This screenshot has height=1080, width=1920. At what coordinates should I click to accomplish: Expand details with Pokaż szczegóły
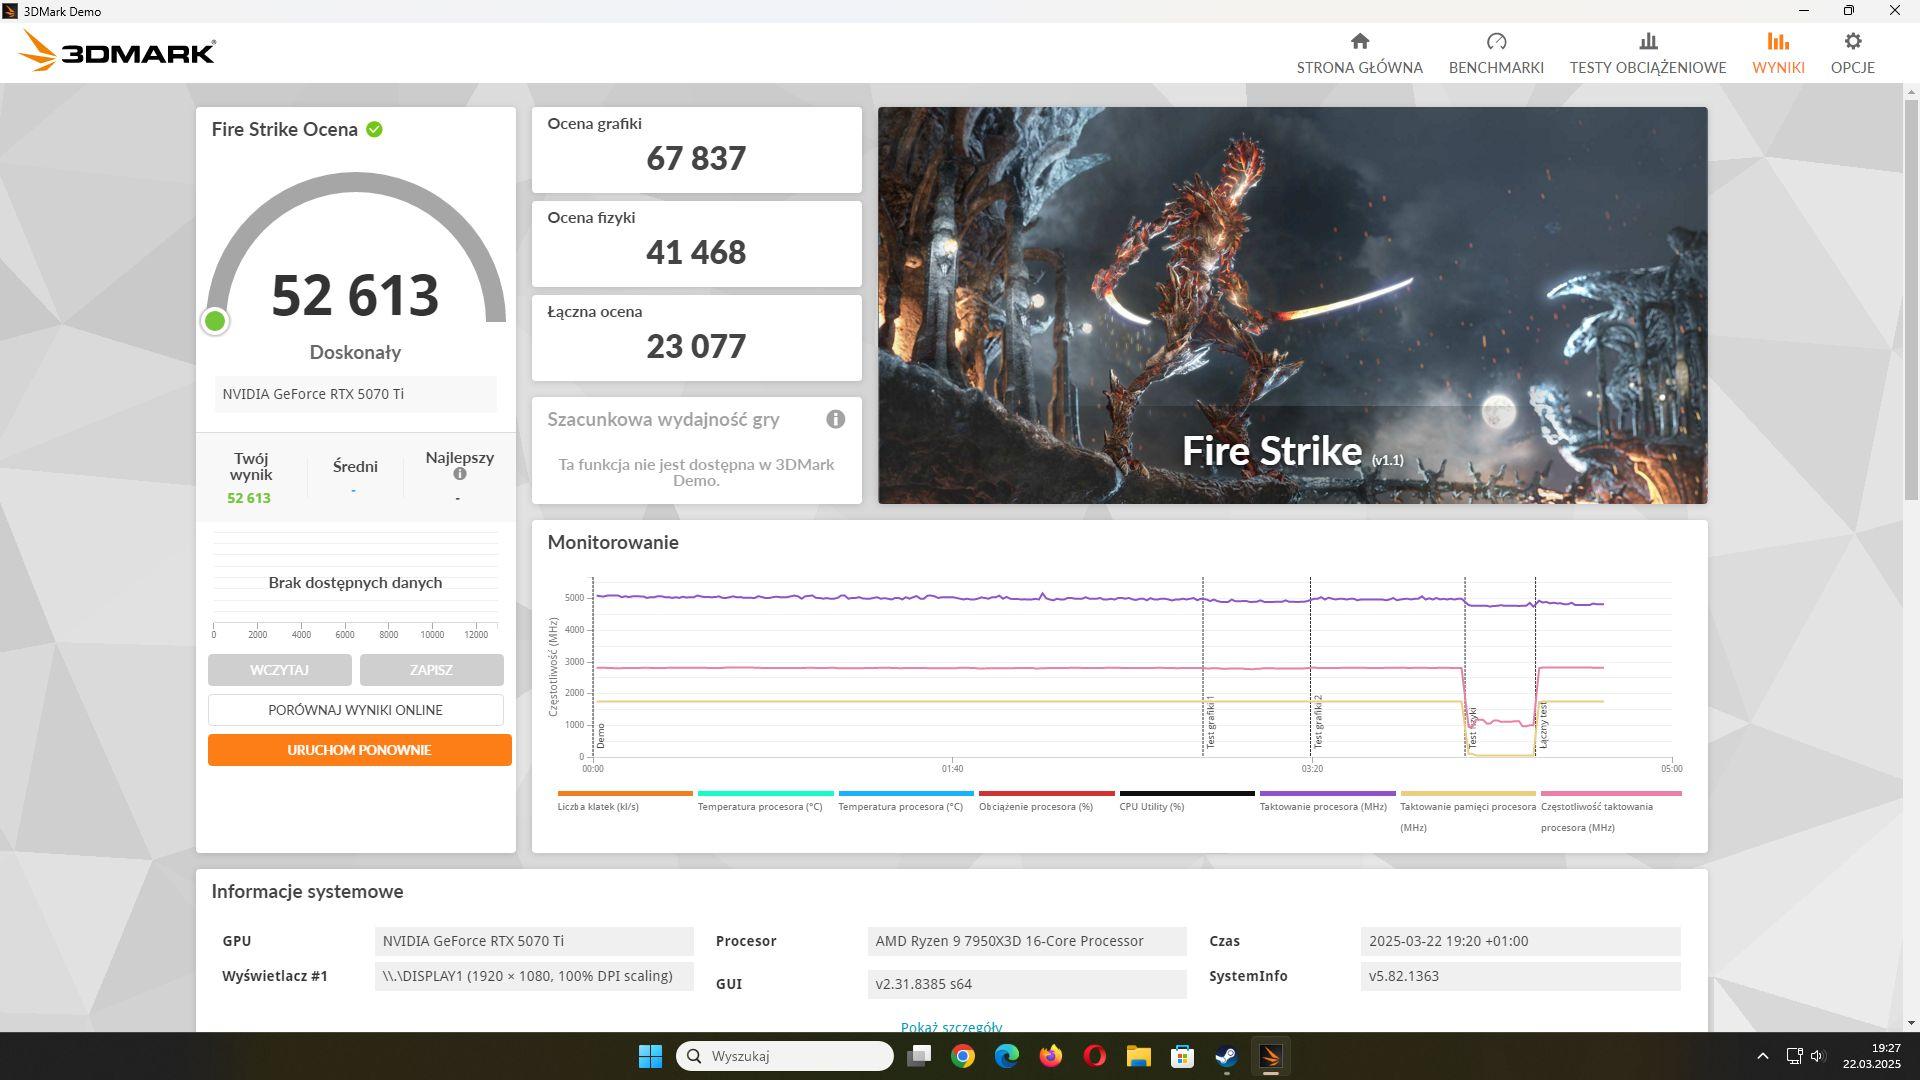pos(950,1026)
